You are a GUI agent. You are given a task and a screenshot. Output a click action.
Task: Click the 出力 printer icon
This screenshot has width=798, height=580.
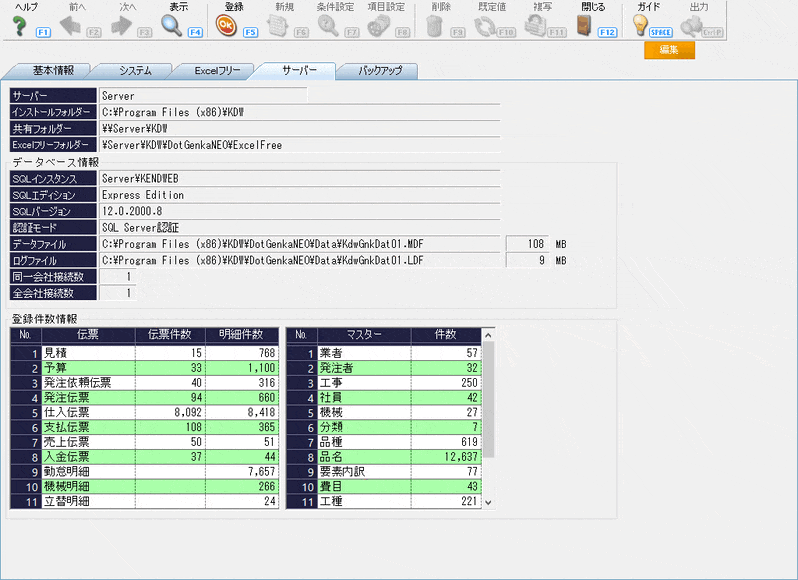point(691,25)
